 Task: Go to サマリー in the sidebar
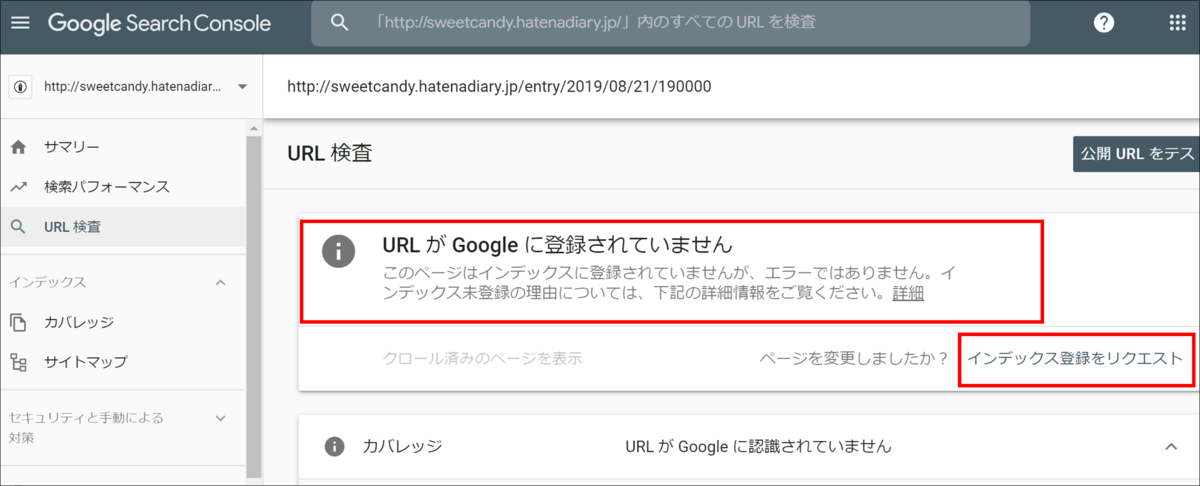coord(71,147)
